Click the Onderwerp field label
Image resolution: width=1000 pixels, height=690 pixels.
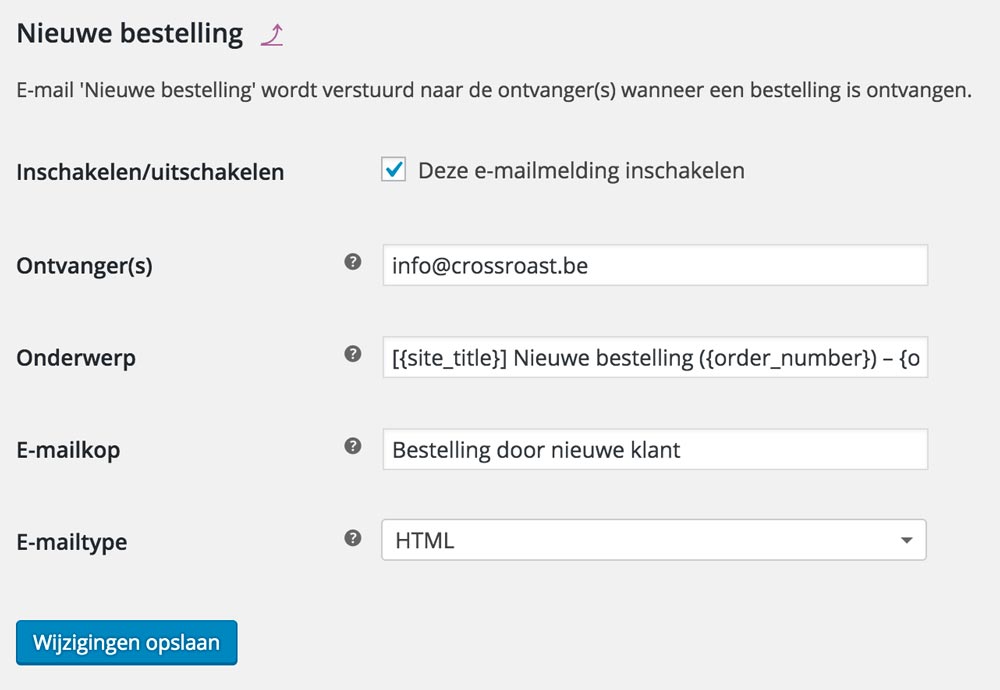coord(76,358)
